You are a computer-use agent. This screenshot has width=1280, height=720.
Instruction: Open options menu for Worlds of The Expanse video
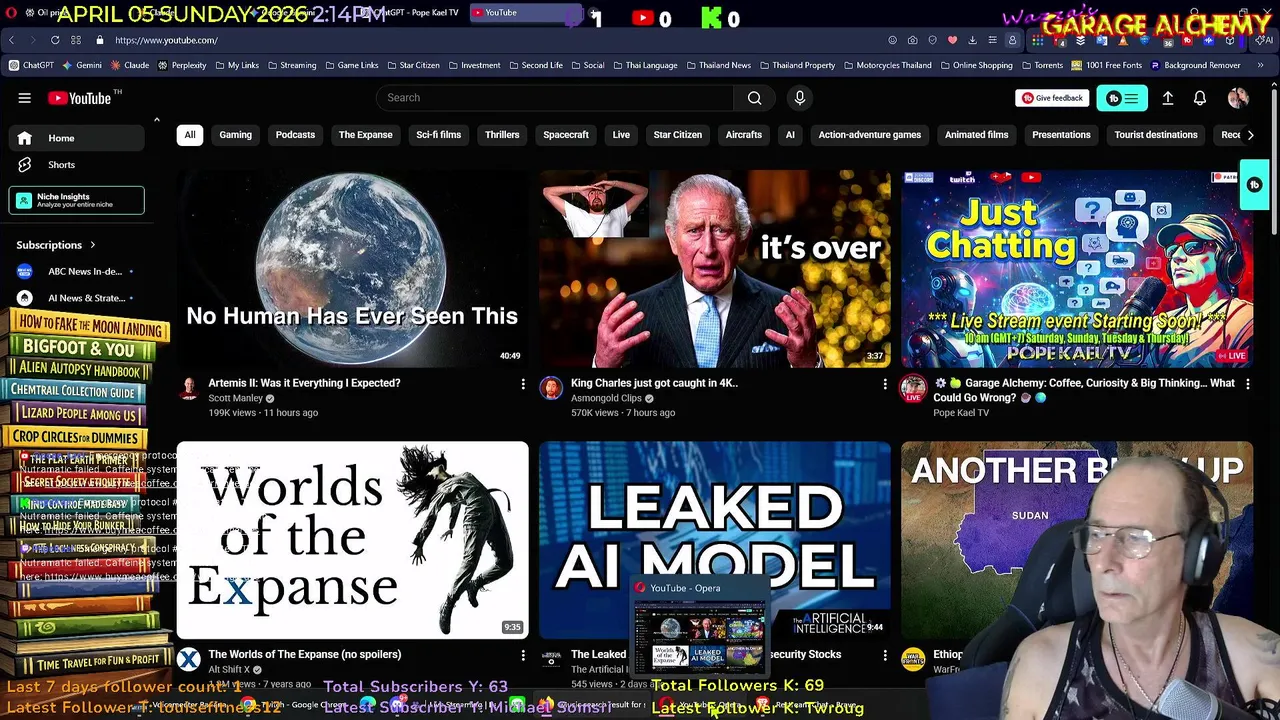pos(522,655)
